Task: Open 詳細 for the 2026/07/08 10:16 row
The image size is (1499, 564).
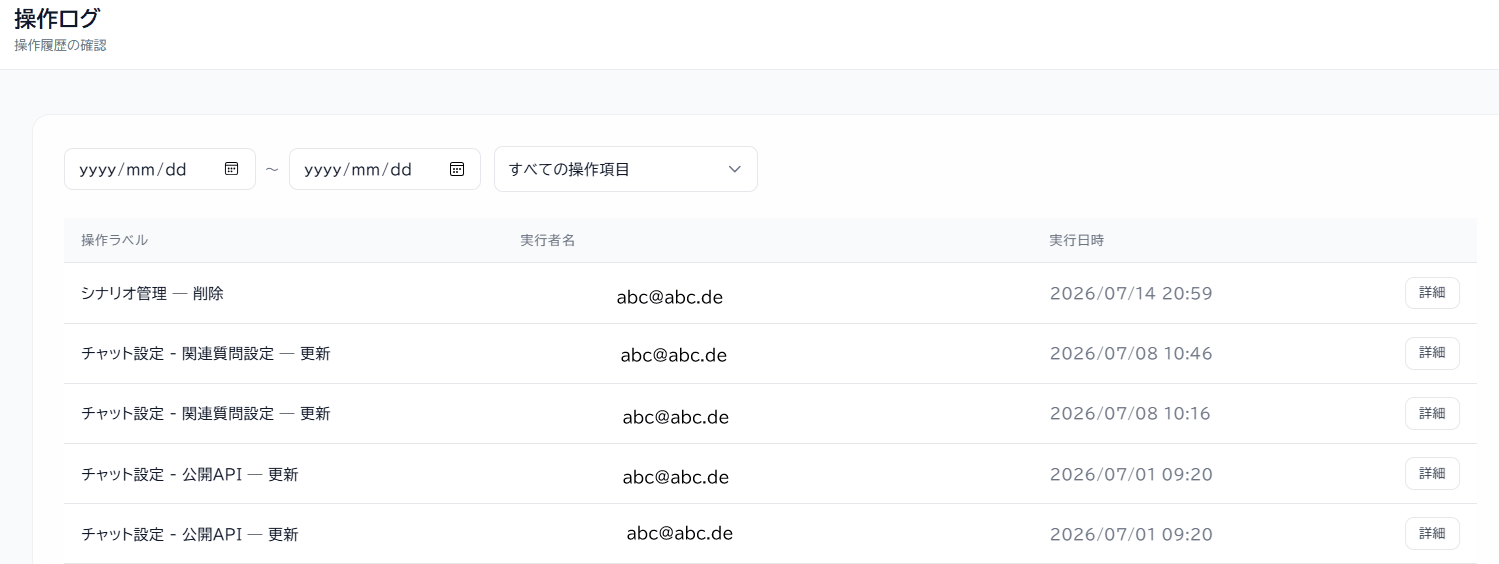Action: tap(1432, 413)
